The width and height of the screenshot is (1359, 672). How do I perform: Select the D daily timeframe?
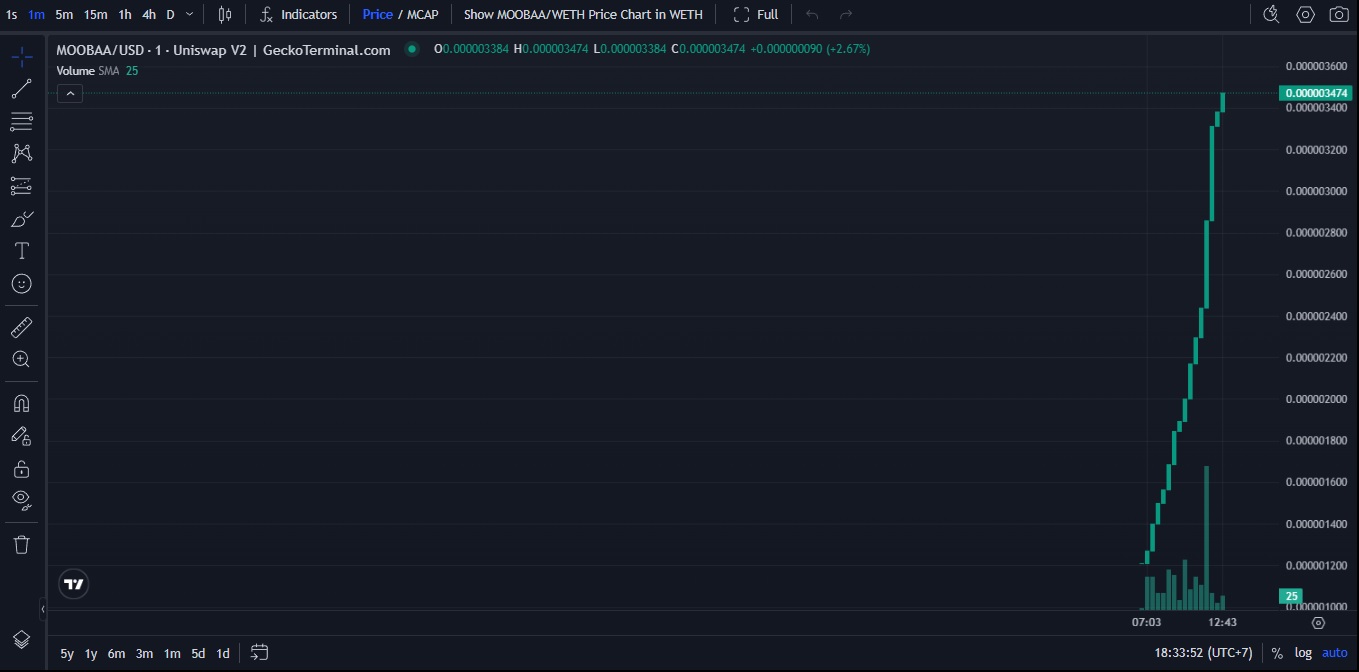[x=170, y=14]
